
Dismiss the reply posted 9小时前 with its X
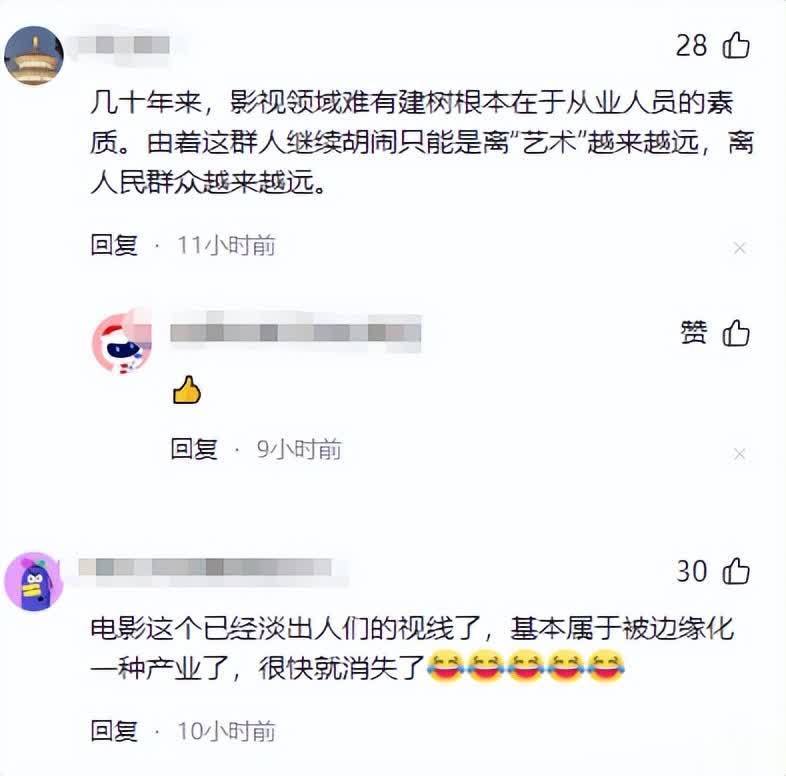click(x=739, y=454)
